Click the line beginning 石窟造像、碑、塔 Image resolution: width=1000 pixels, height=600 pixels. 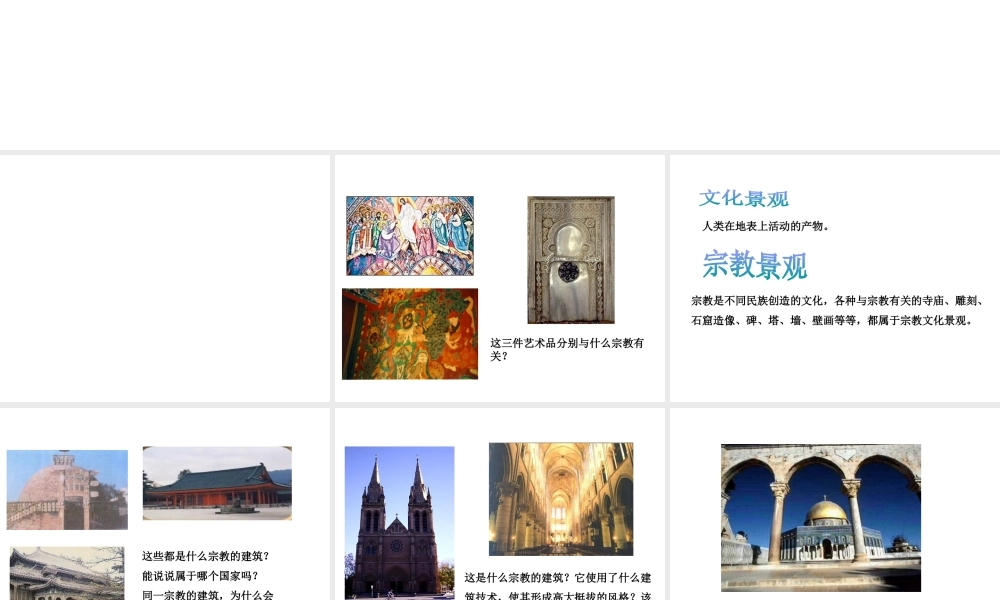coord(832,320)
